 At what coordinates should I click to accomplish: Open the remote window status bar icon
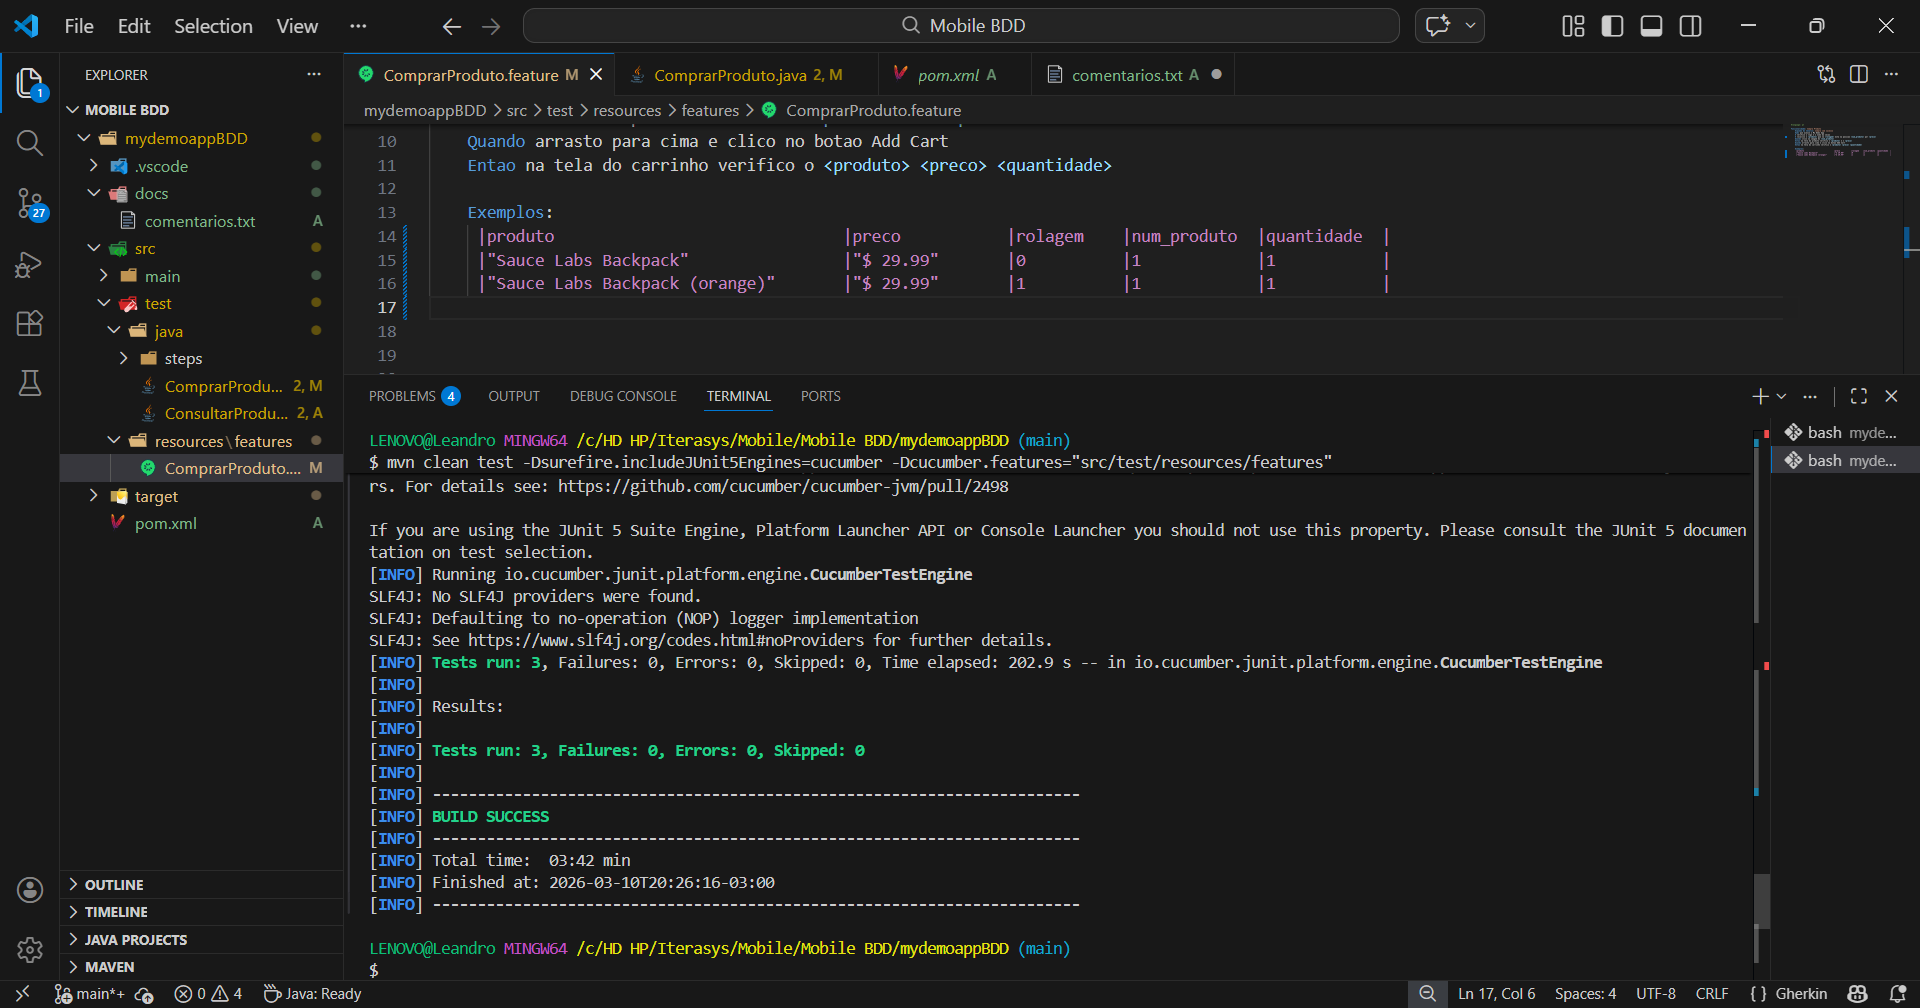pos(22,994)
